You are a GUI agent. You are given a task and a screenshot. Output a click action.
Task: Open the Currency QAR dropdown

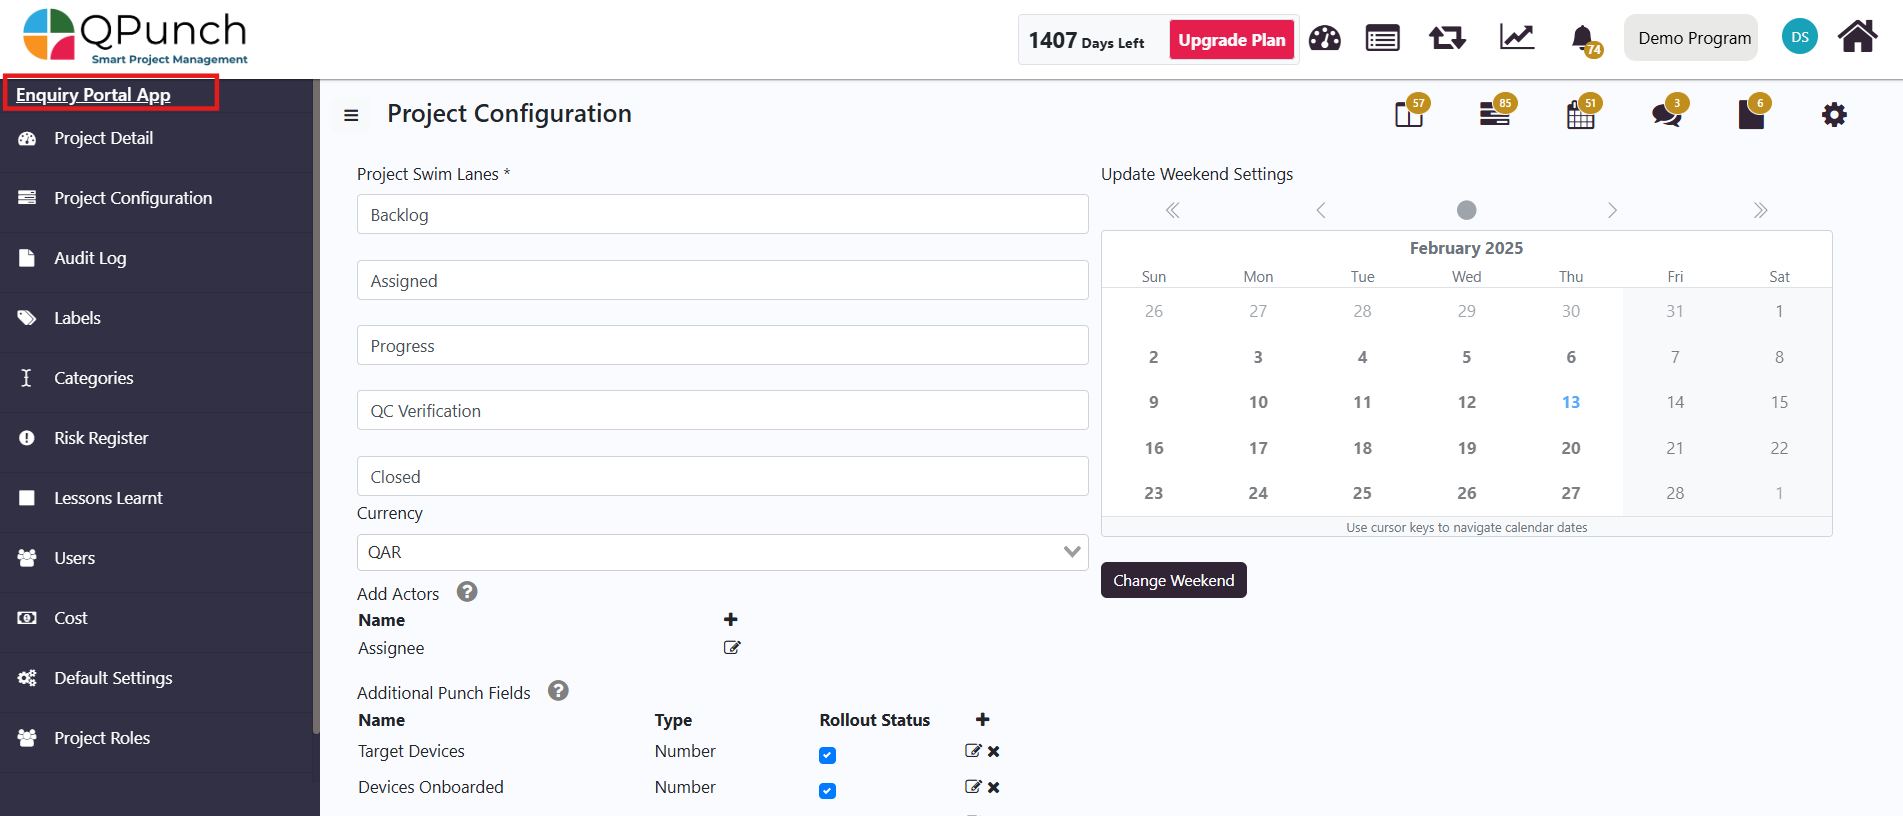click(722, 552)
